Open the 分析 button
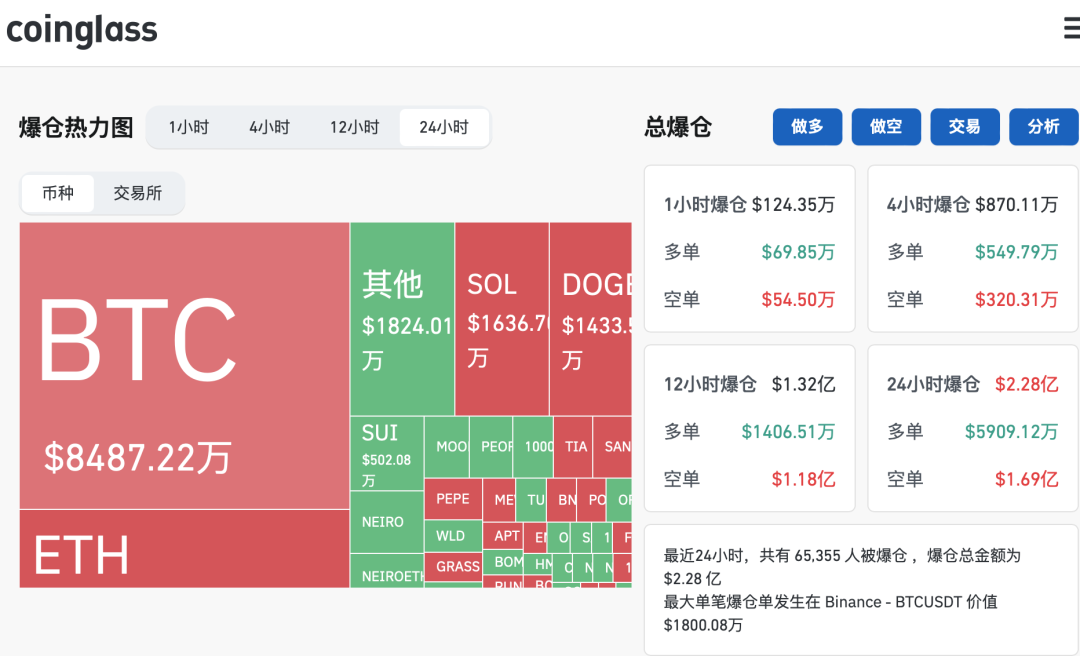The height and width of the screenshot is (656, 1080). tap(1043, 127)
